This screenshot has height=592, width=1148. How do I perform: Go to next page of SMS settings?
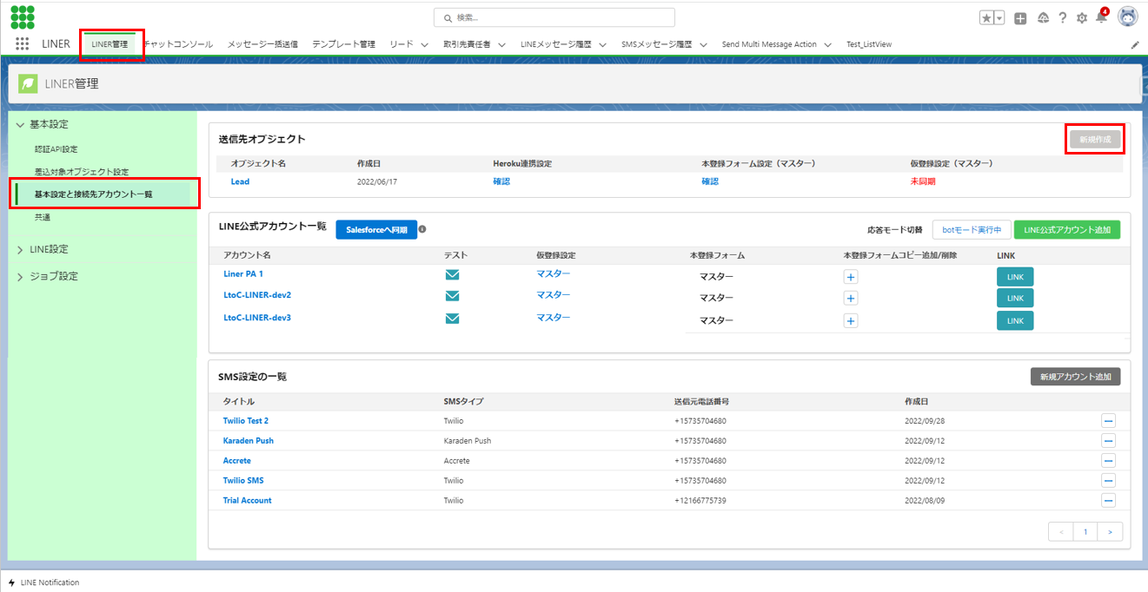pyautogui.click(x=1111, y=532)
